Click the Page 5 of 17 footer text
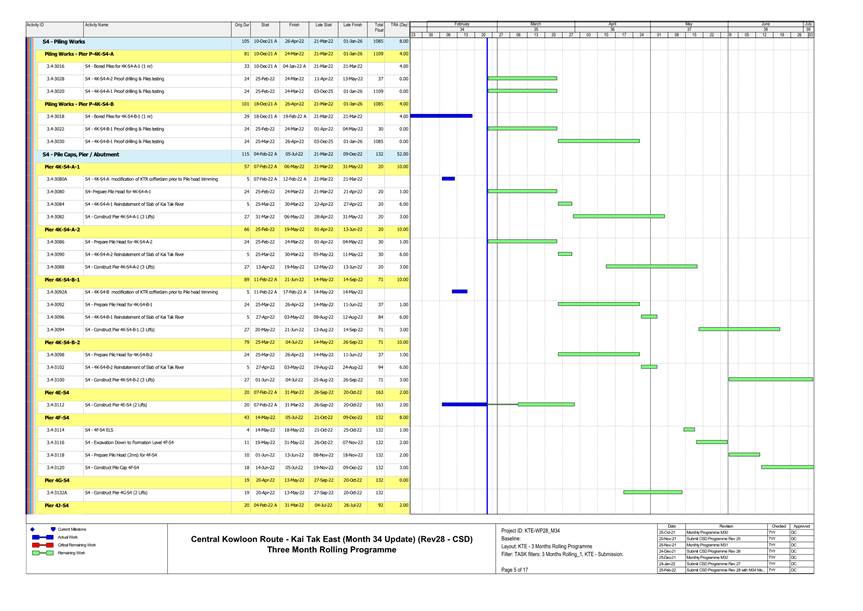This screenshot has height=611, width=863. 514,569
